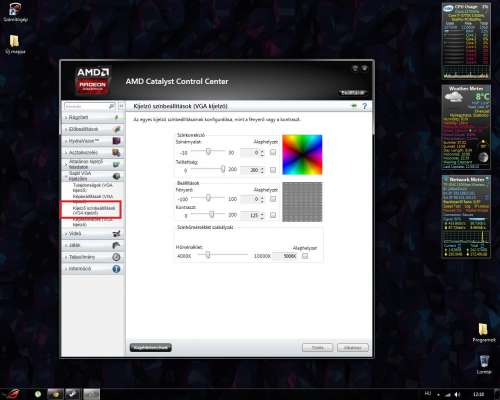
Task: Collapse the sidebar with the double-arrow button
Action: point(121,106)
